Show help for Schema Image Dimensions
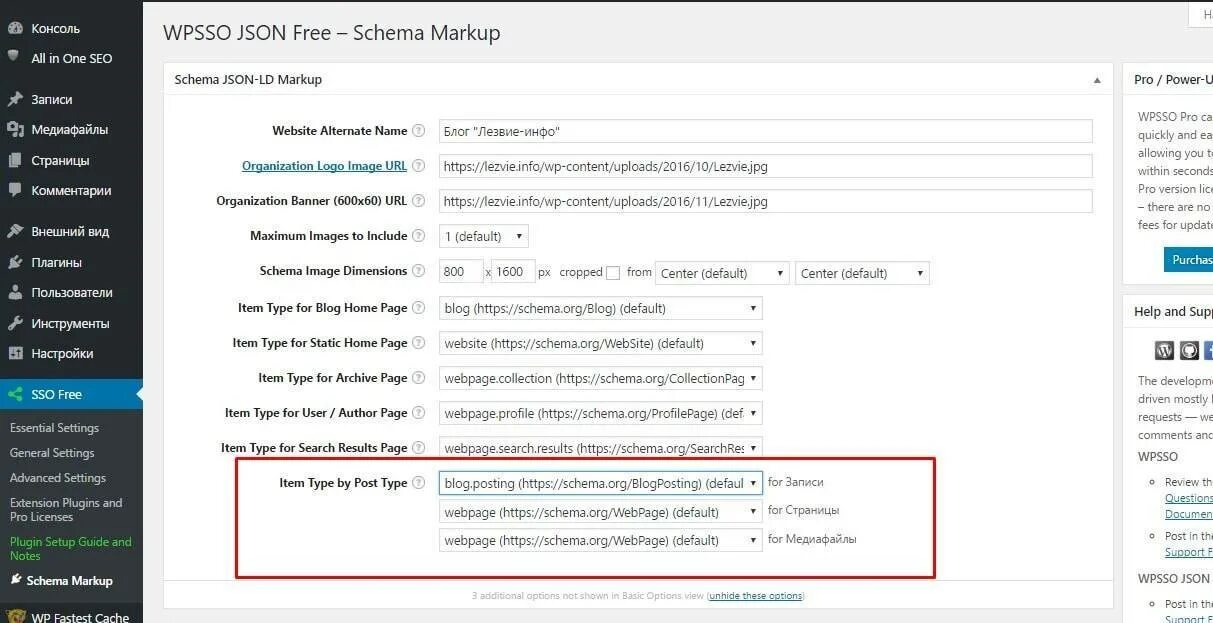The image size is (1213, 623). click(x=419, y=271)
